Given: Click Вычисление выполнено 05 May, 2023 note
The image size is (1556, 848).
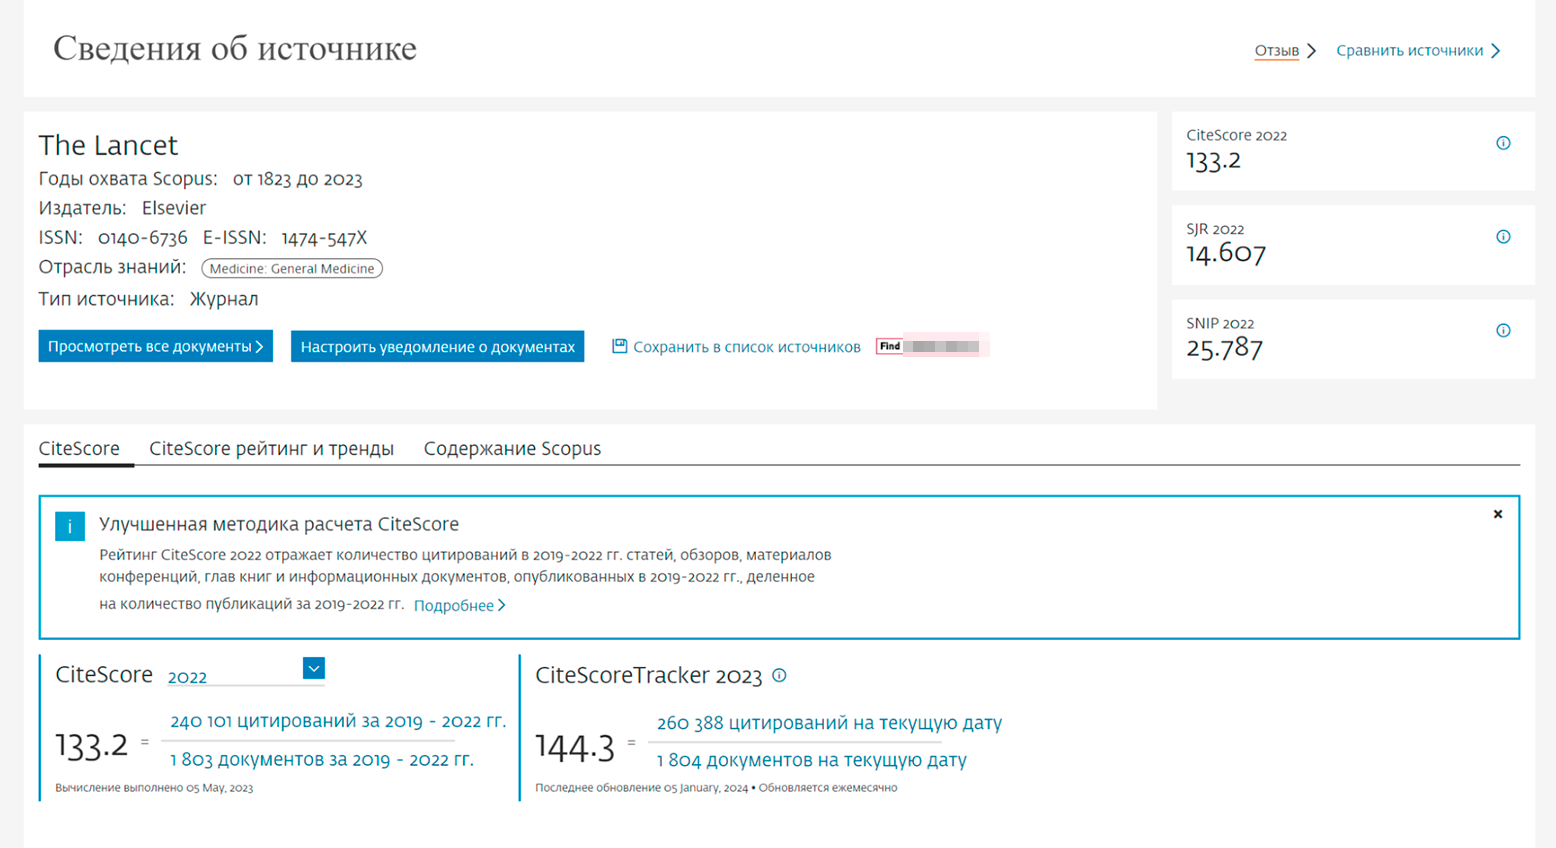Looking at the screenshot, I should click(x=154, y=788).
